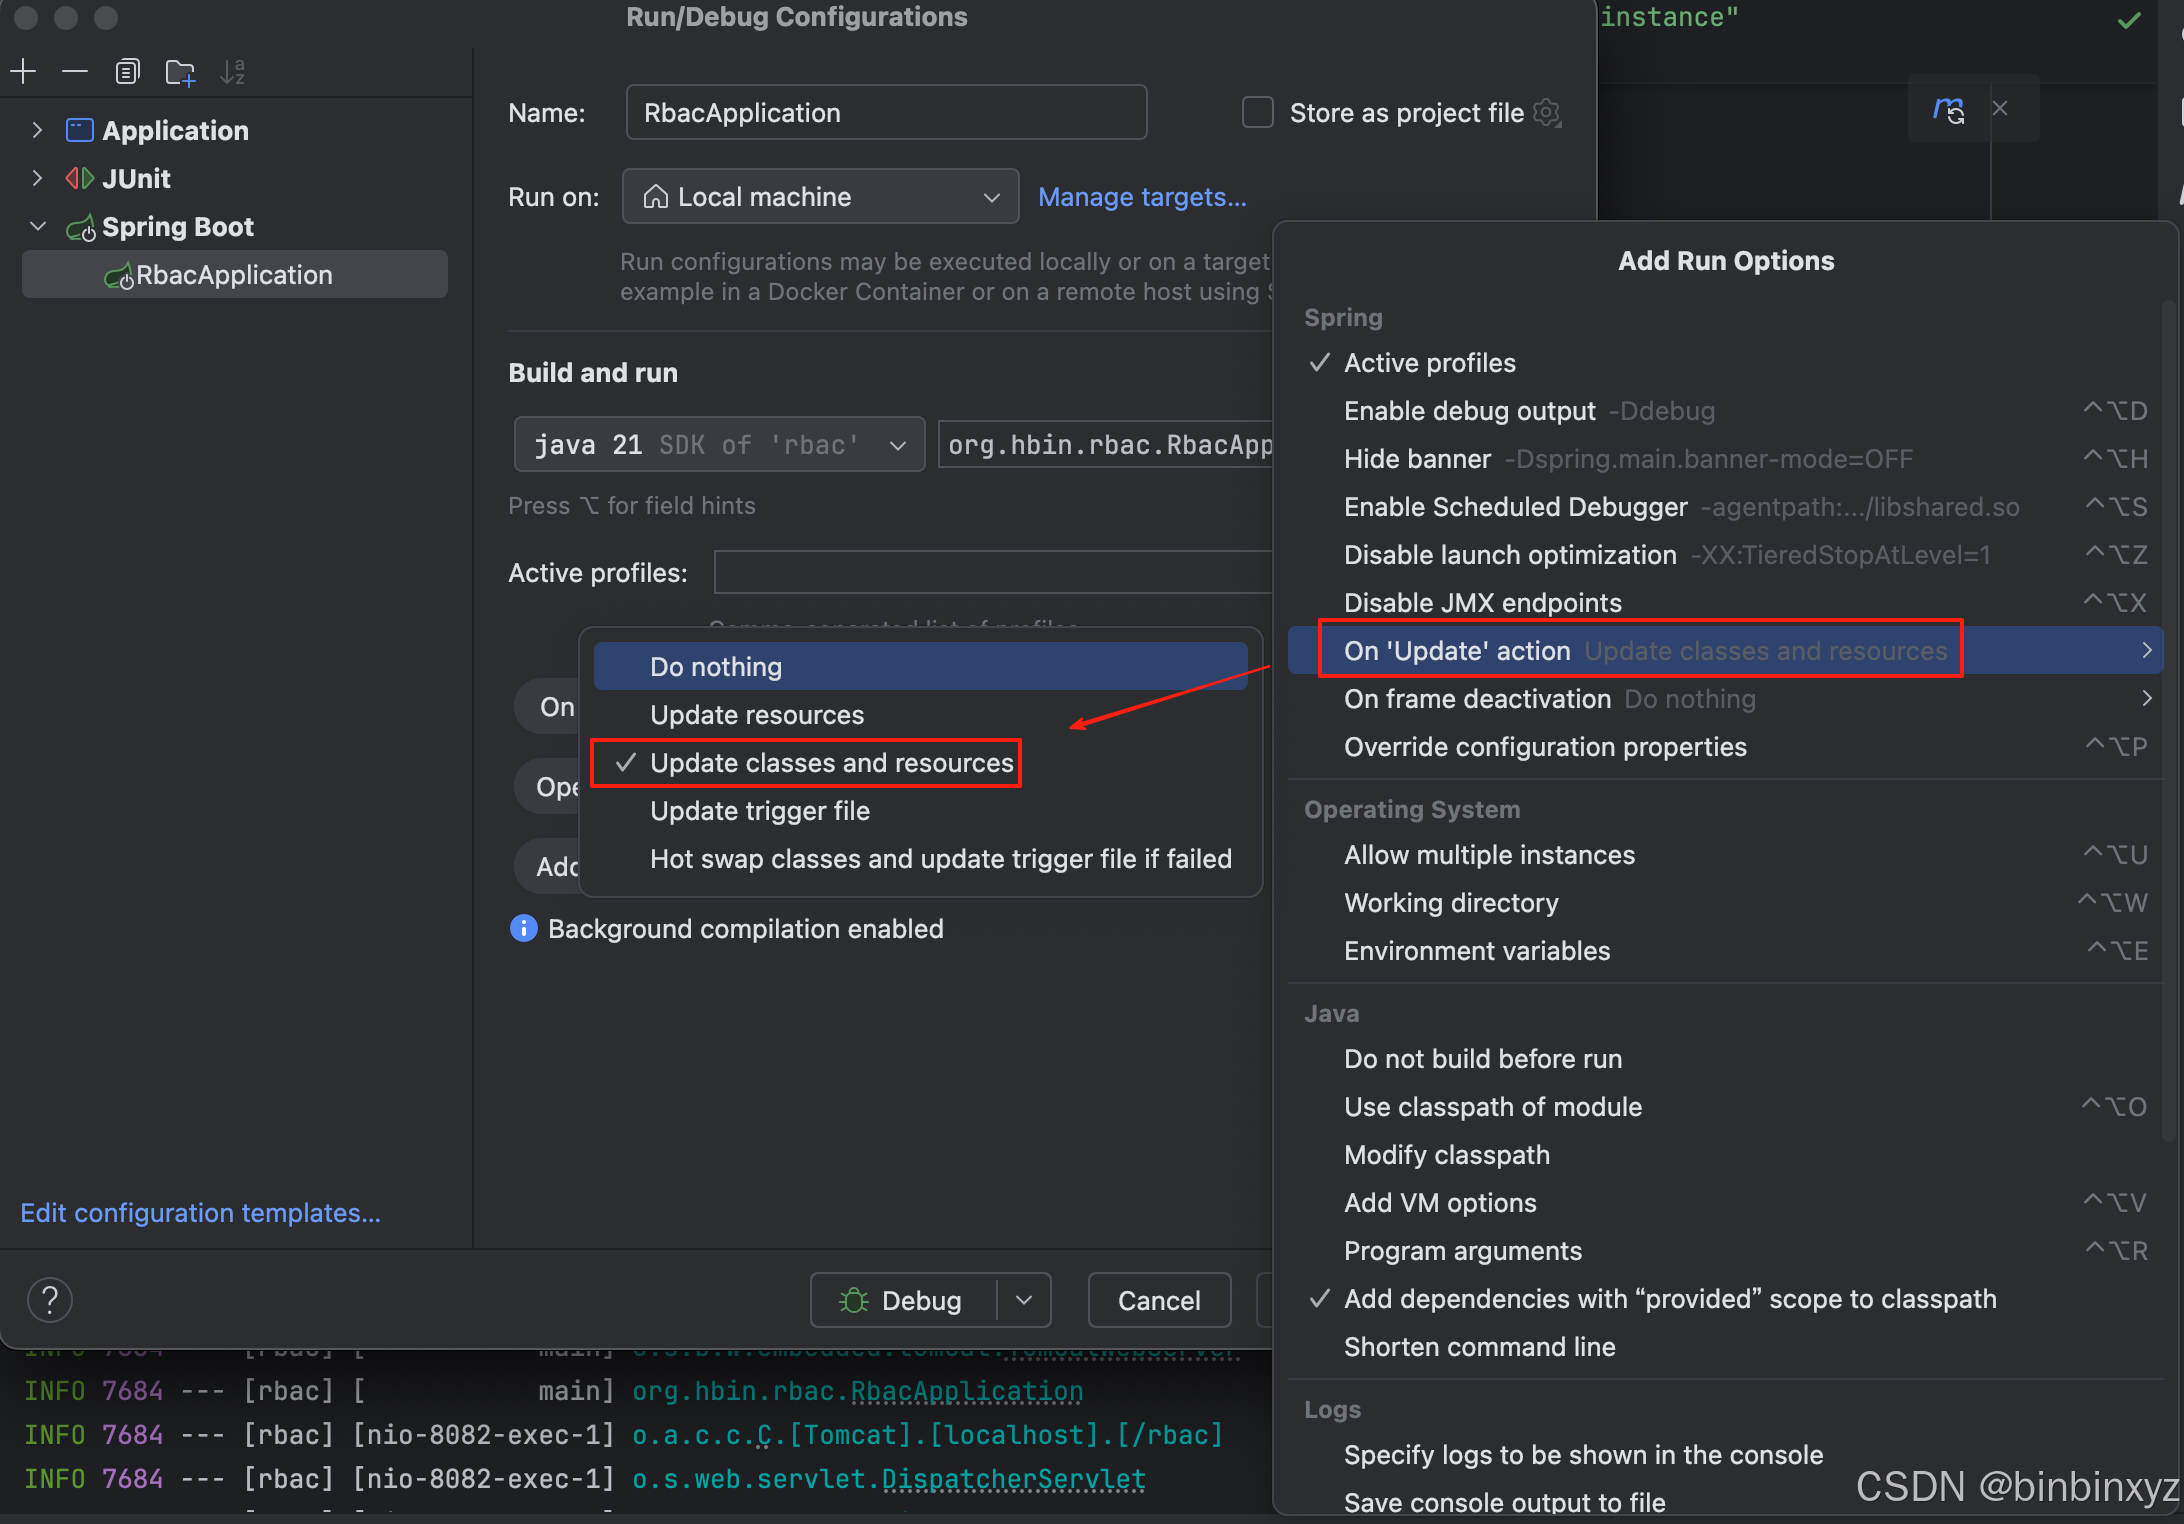Open Edit configuration templates link
Screen dimensions: 2184x1524
tap(200, 1213)
